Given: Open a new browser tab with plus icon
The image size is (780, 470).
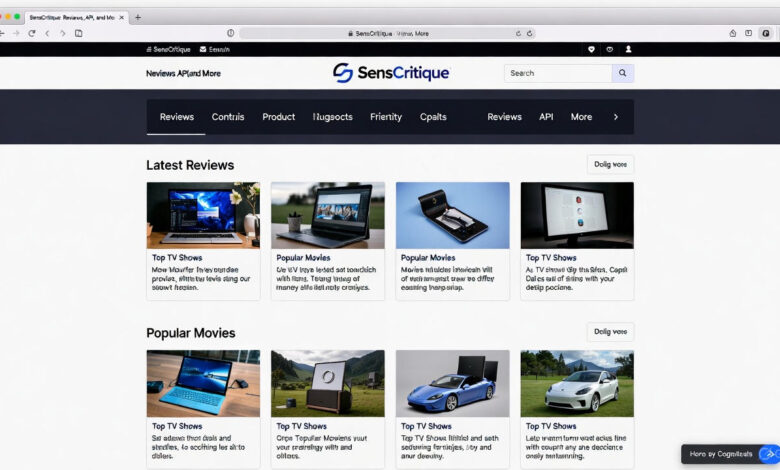Looking at the screenshot, I should (138, 17).
